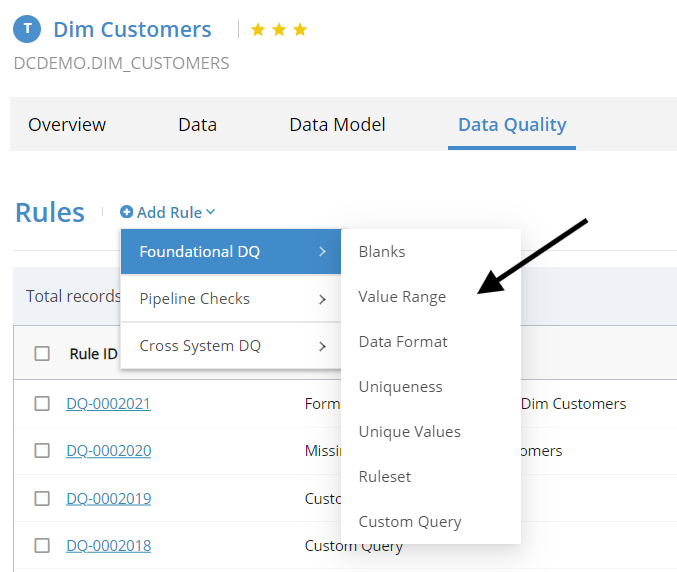Click the Total records label
The width and height of the screenshot is (677, 572).
[x=73, y=296]
